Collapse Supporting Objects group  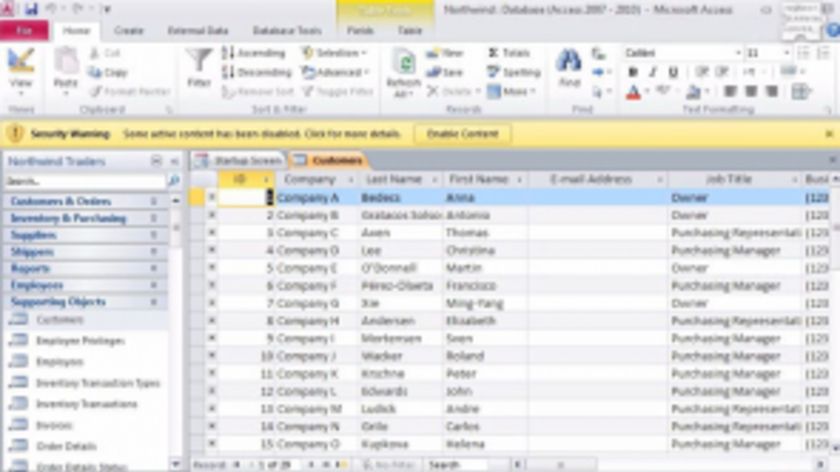(86, 302)
